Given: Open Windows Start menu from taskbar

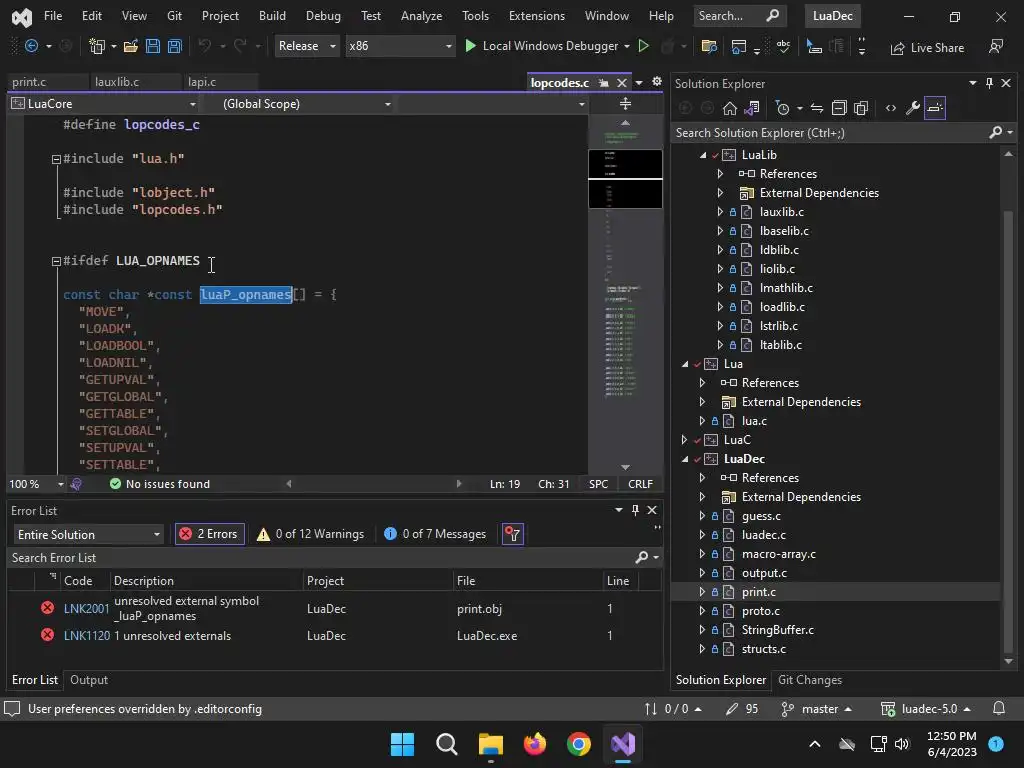Looking at the screenshot, I should click(402, 744).
